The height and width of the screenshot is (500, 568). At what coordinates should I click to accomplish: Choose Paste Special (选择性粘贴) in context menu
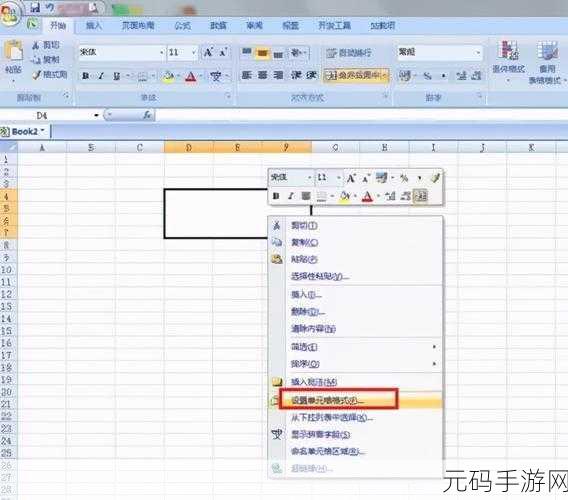point(356,276)
